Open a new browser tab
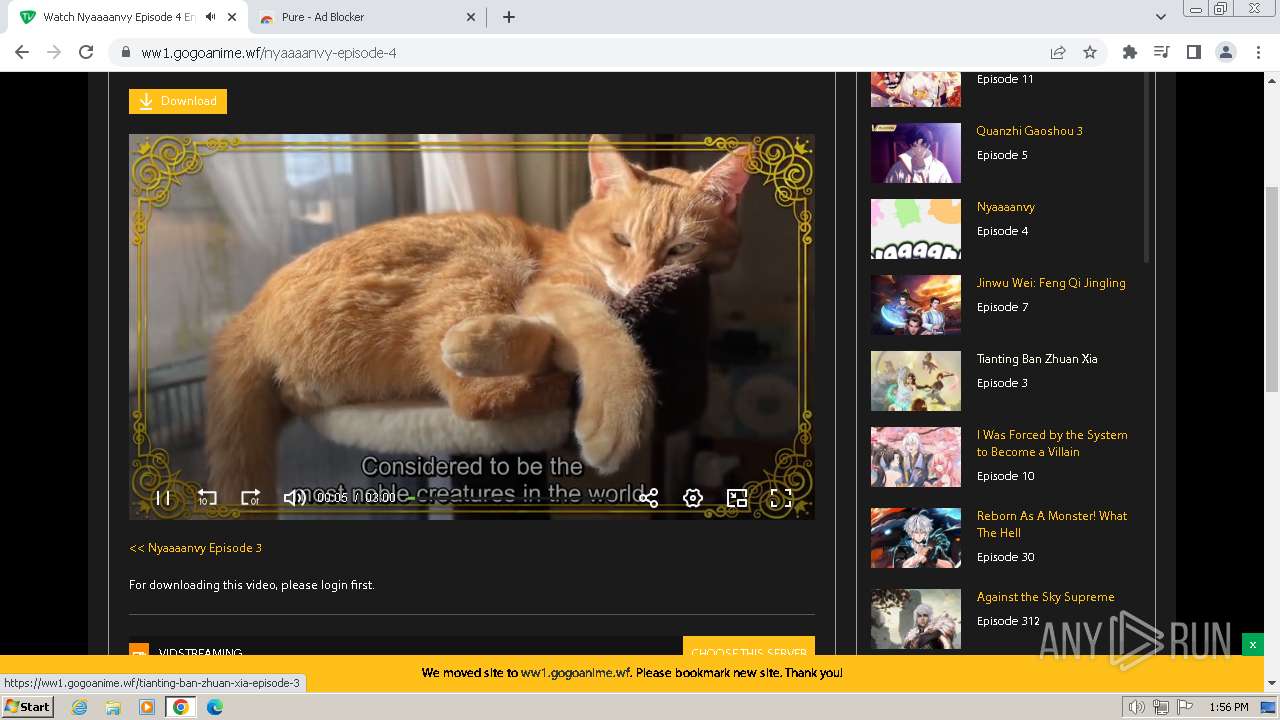 pyautogui.click(x=509, y=17)
